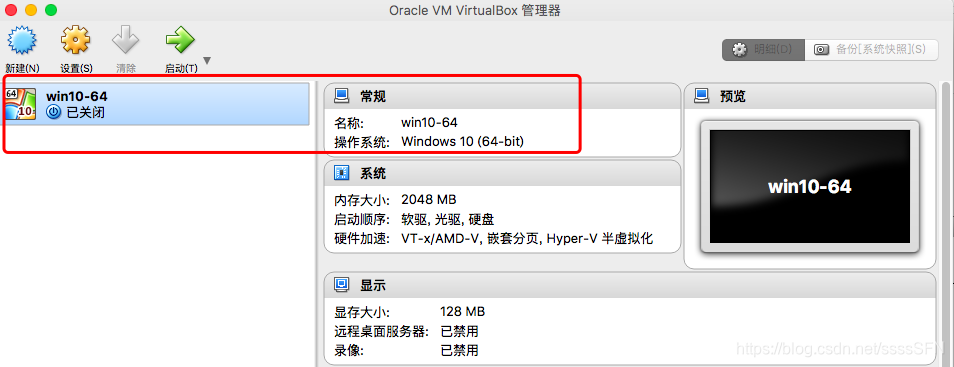Switch to Snapshots (备份[系统快照]) view

point(872,50)
